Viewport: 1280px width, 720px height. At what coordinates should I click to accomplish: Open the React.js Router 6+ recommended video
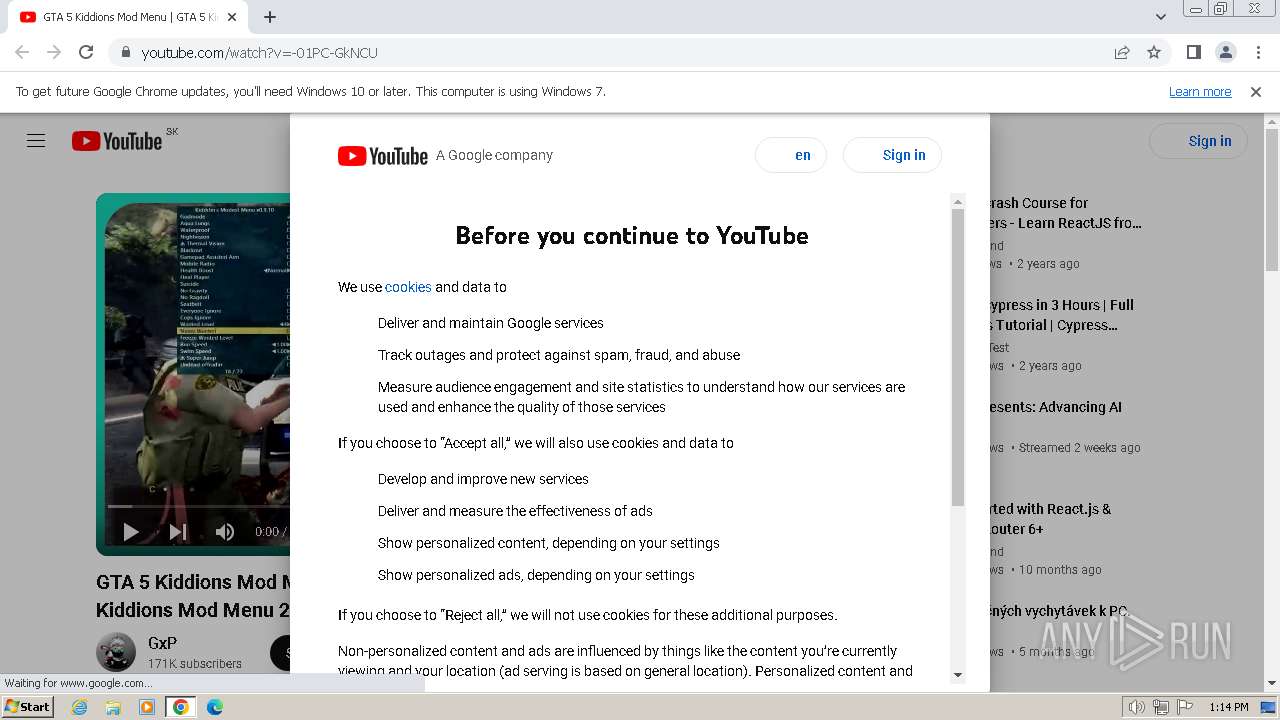click(x=1050, y=519)
